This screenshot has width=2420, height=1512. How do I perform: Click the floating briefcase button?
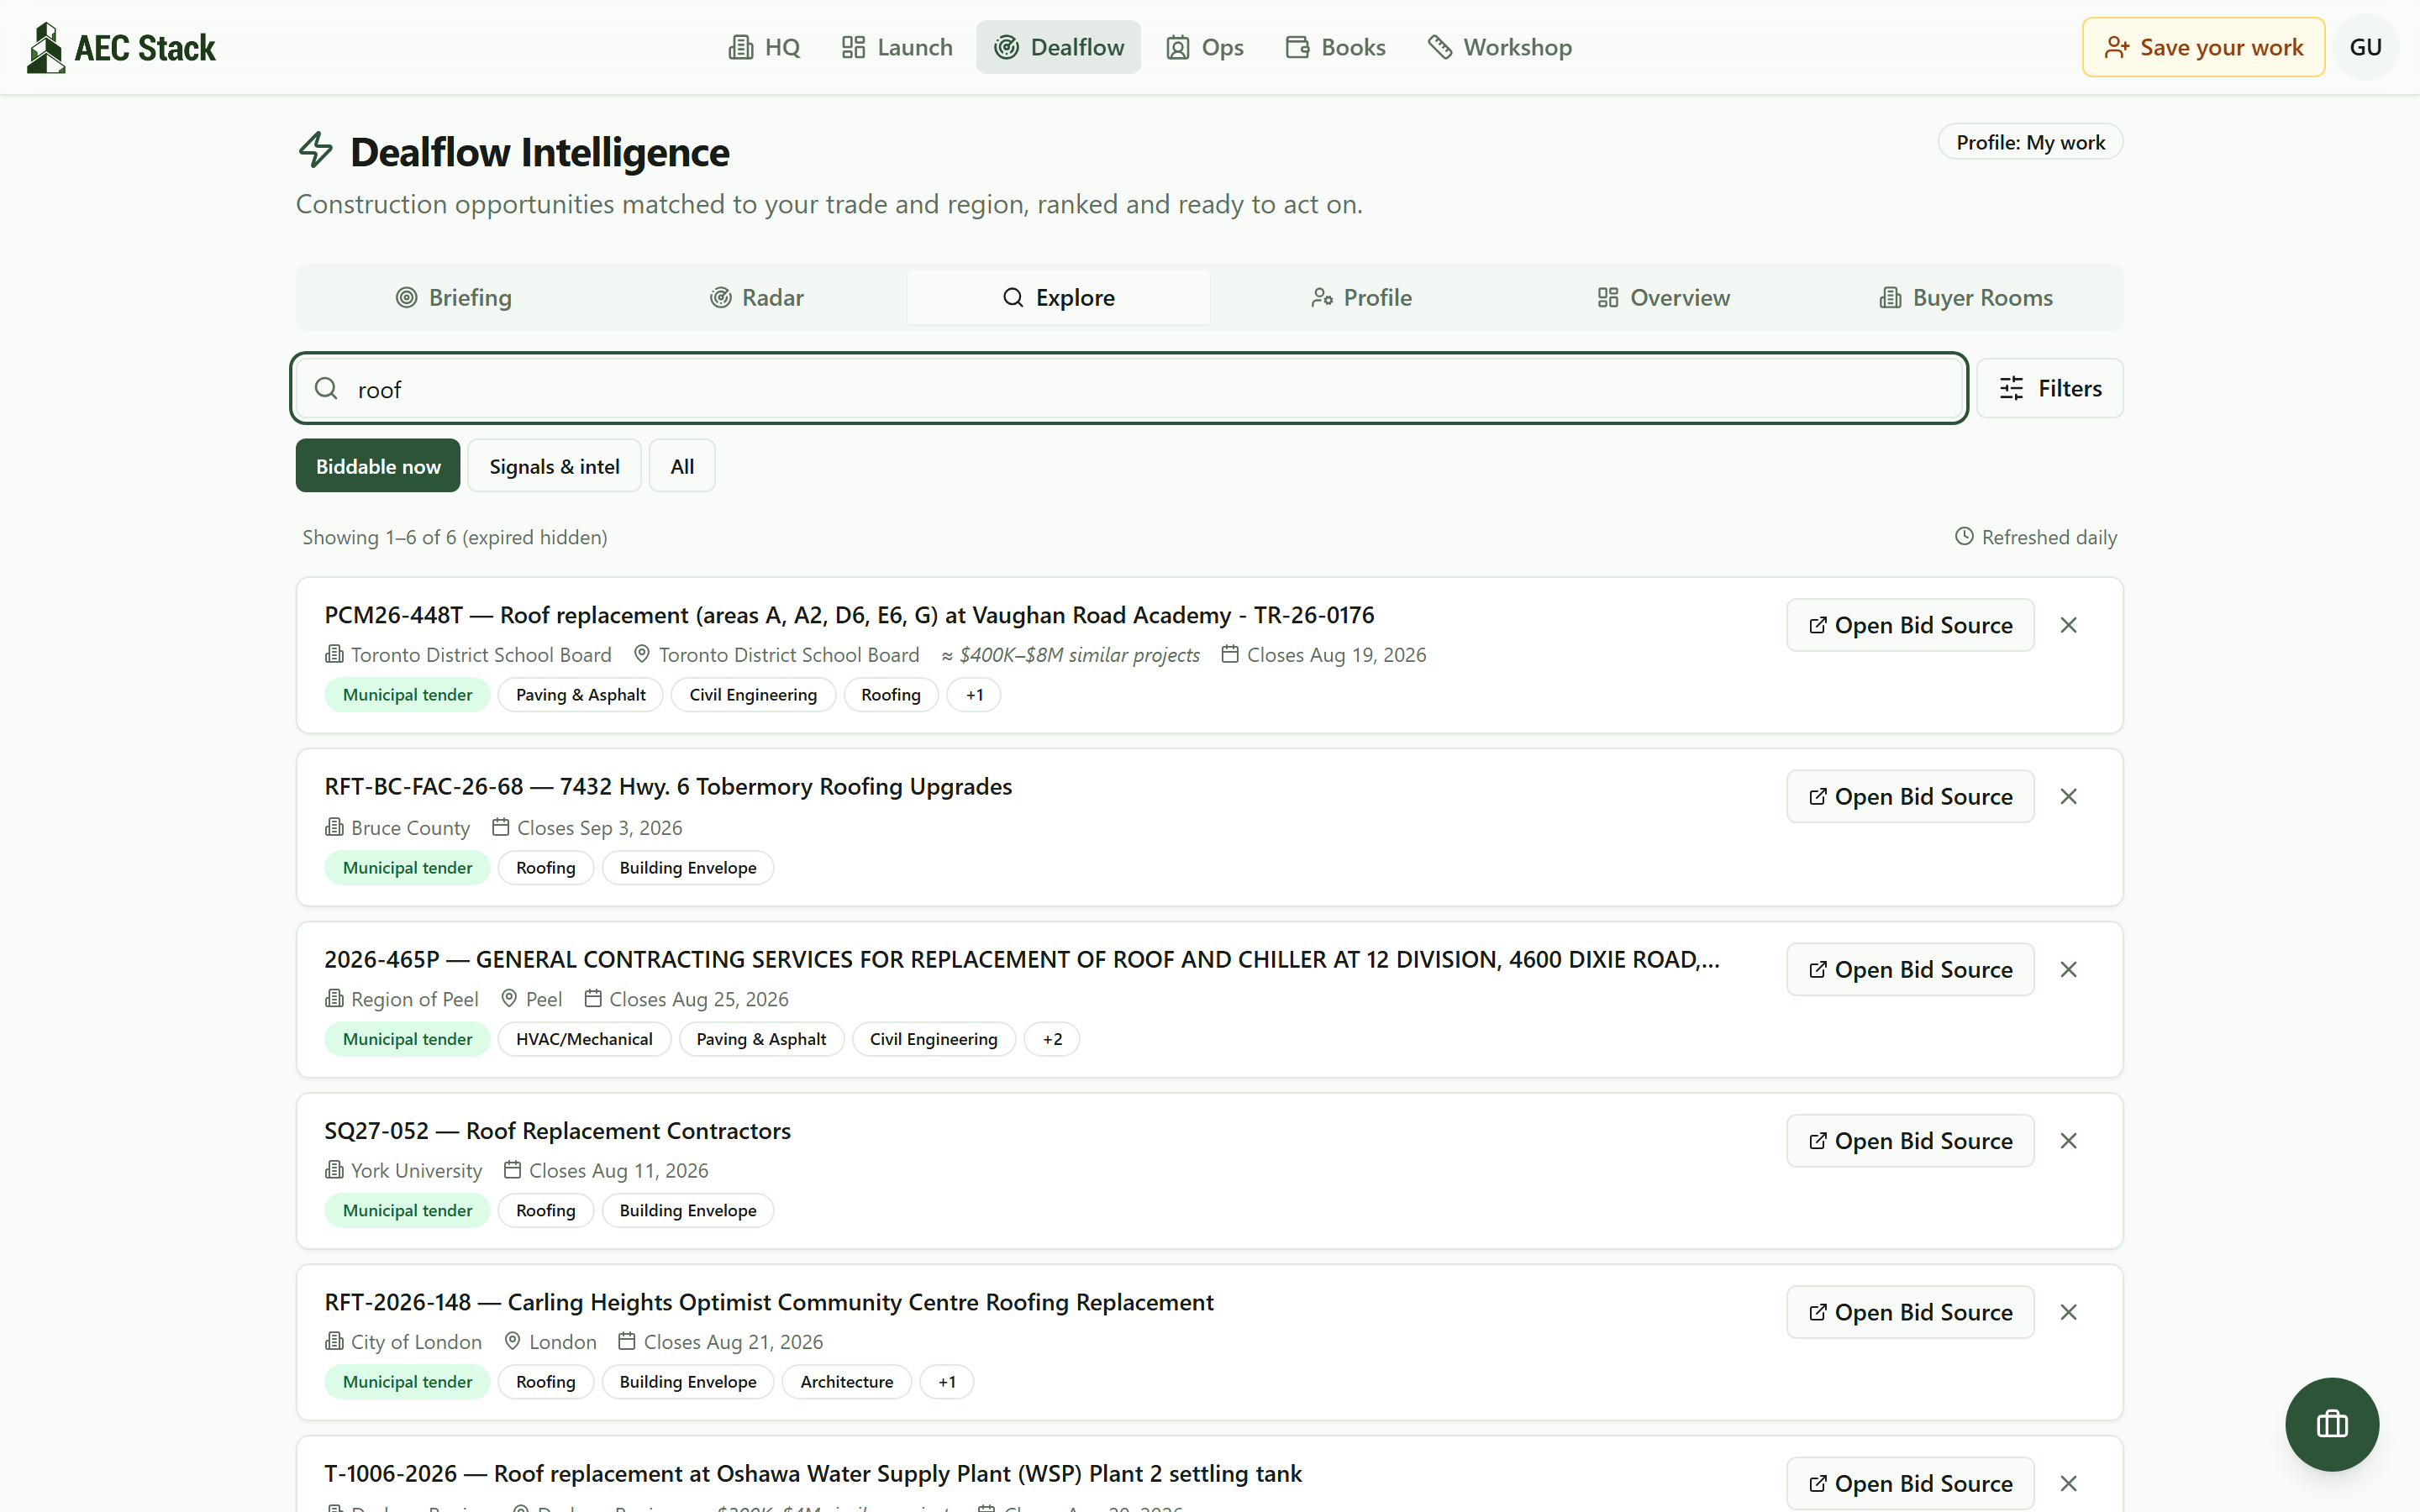coord(2332,1424)
